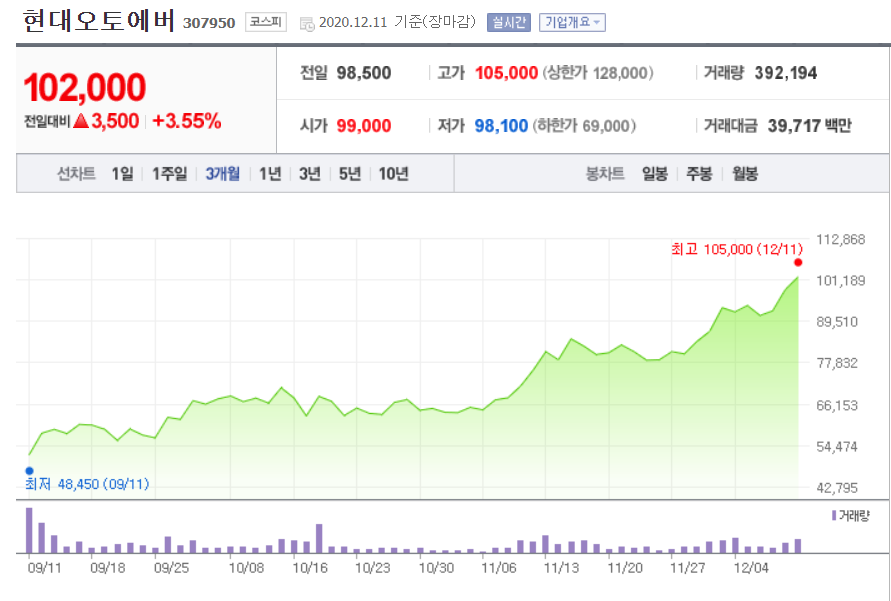Click the +3.55% change rate

click(186, 121)
